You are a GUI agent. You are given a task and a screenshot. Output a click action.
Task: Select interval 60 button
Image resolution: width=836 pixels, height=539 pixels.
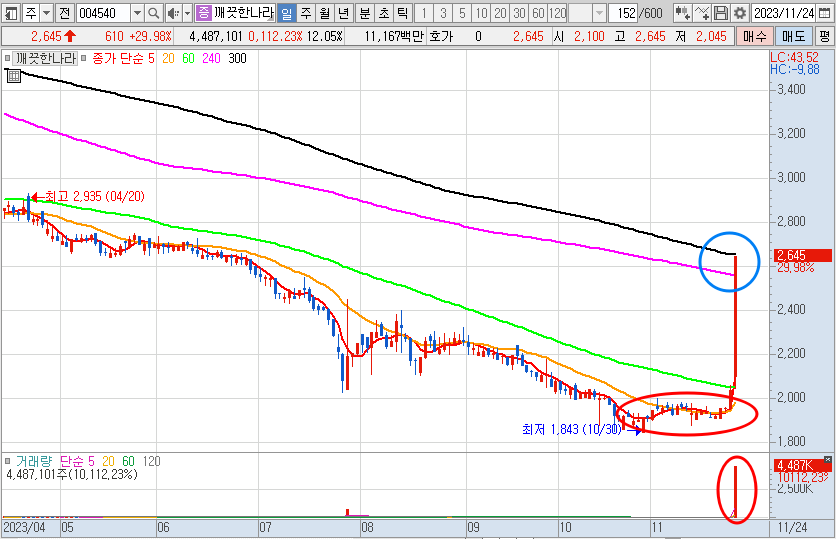pyautogui.click(x=538, y=13)
